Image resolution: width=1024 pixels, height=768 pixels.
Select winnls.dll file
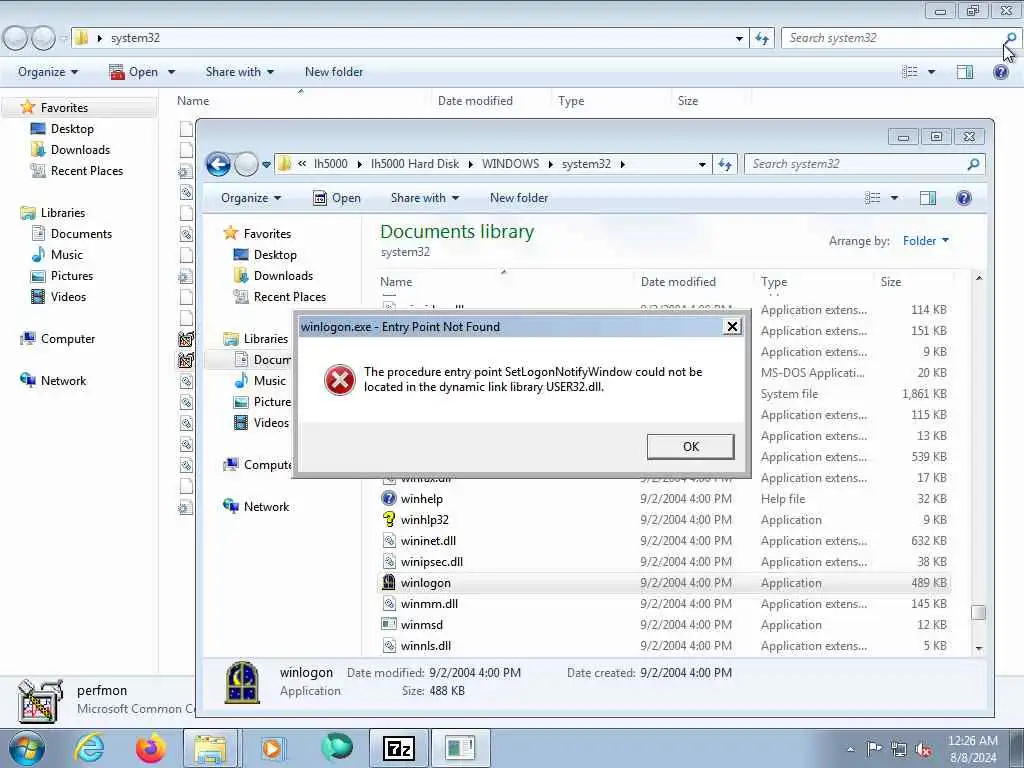[426, 646]
